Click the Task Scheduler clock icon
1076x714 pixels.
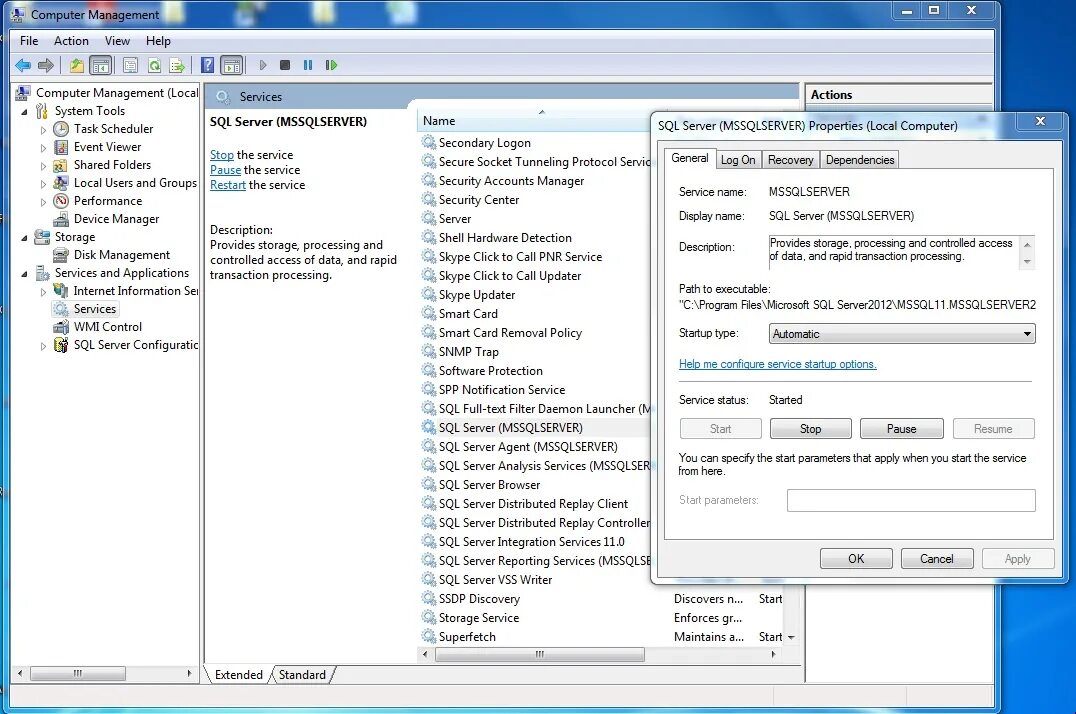[x=61, y=128]
